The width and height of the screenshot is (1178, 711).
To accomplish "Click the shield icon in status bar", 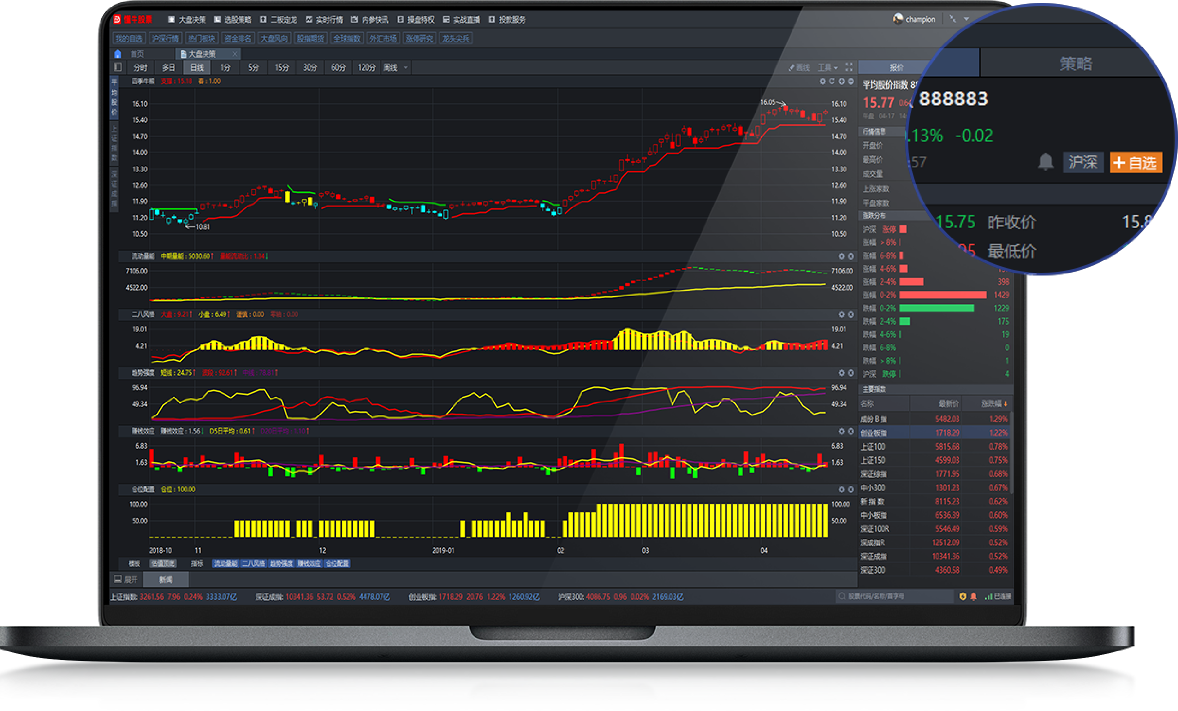I will (x=962, y=597).
